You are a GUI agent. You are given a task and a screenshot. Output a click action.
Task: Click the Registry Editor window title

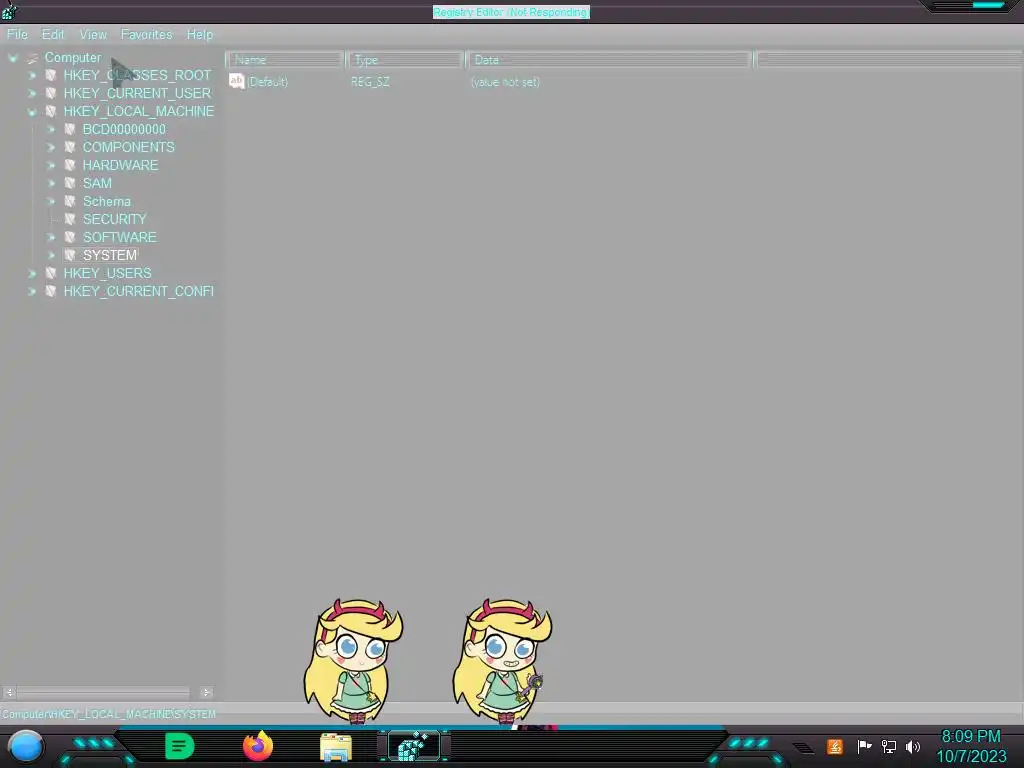click(511, 12)
